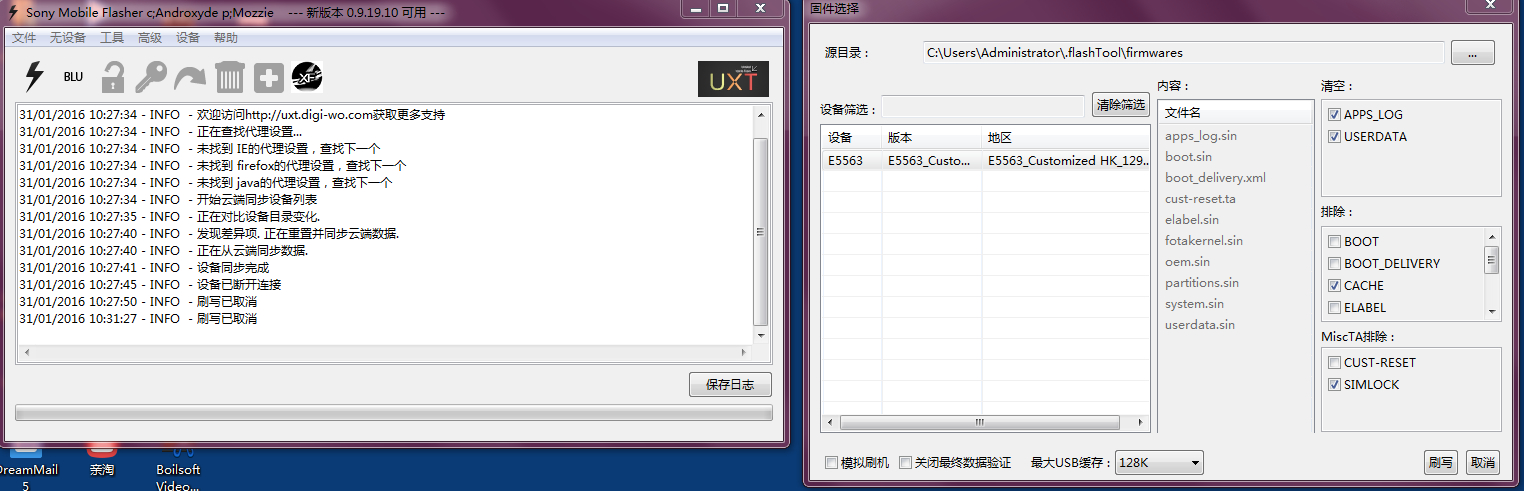Click the 地区 column header
The image size is (1524, 491).
(1065, 138)
